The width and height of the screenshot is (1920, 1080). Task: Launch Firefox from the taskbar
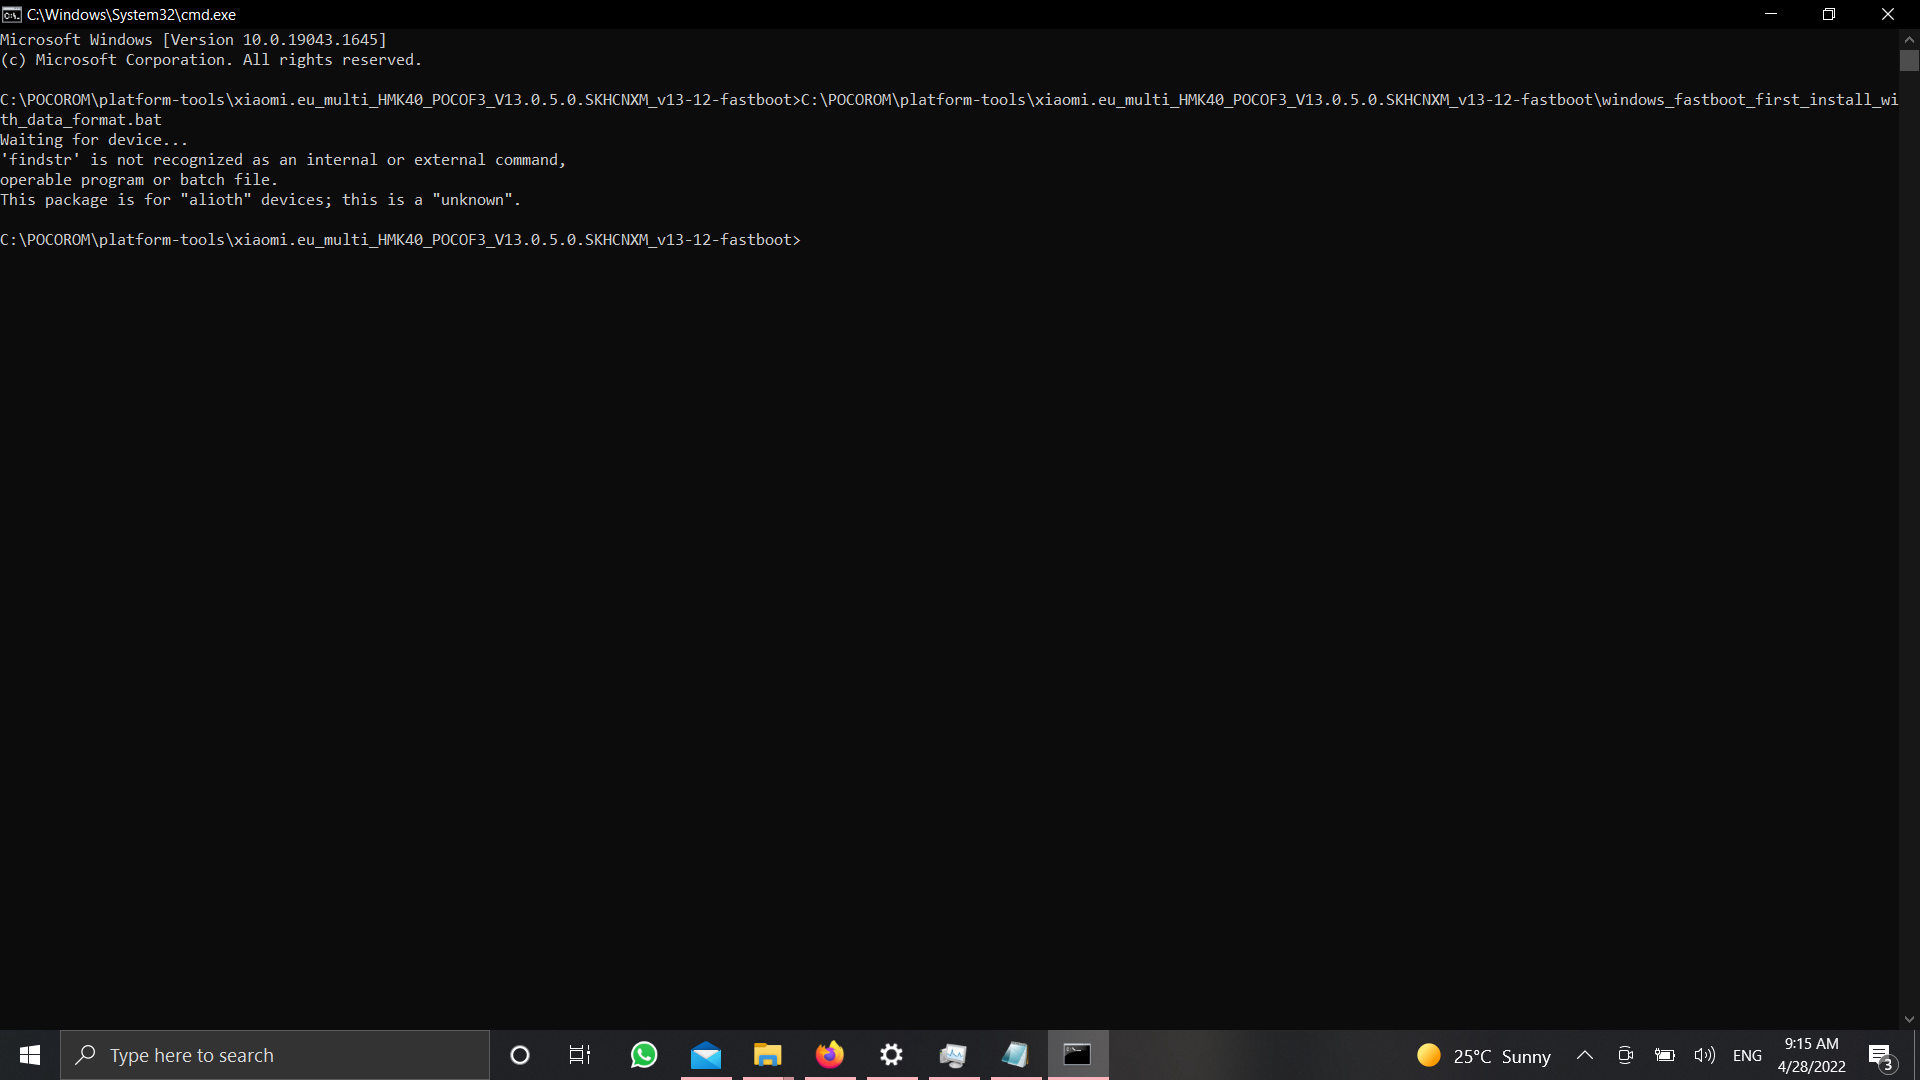click(x=829, y=1055)
